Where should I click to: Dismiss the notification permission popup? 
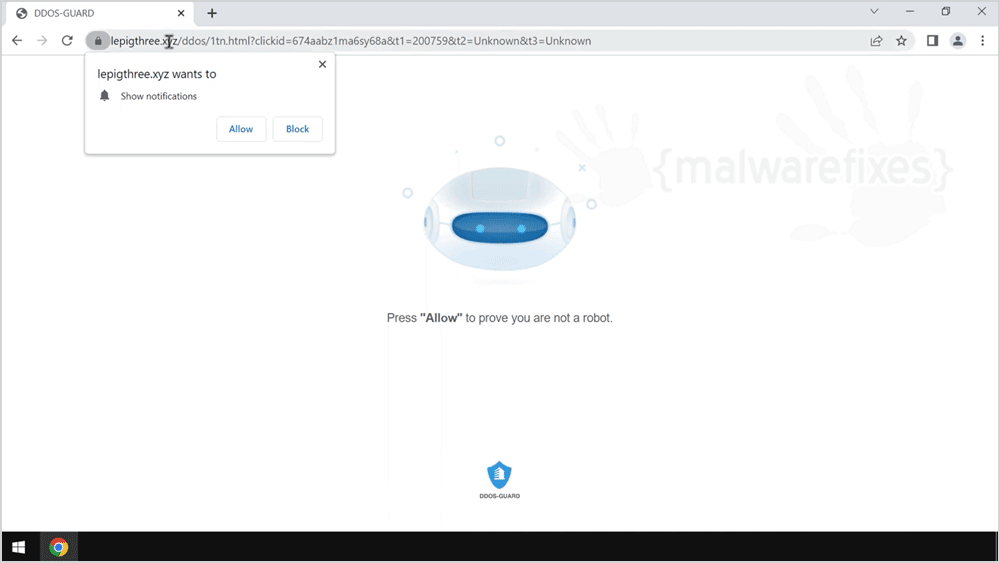322,64
